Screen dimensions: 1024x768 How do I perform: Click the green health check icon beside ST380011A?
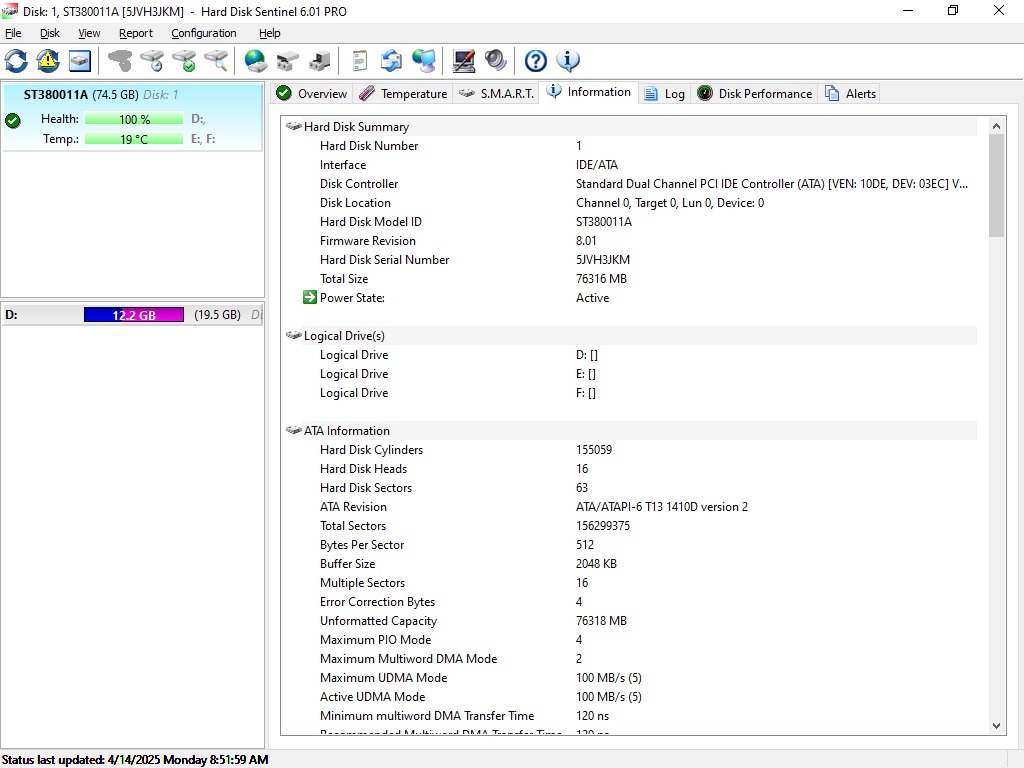(12, 120)
